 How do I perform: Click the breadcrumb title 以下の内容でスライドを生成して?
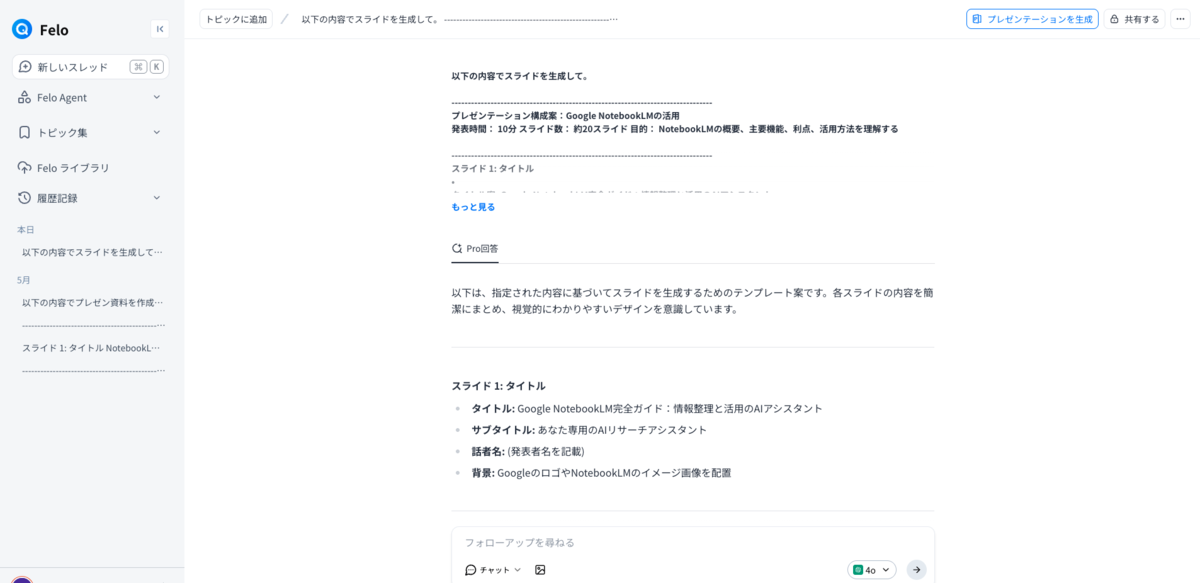click(460, 19)
